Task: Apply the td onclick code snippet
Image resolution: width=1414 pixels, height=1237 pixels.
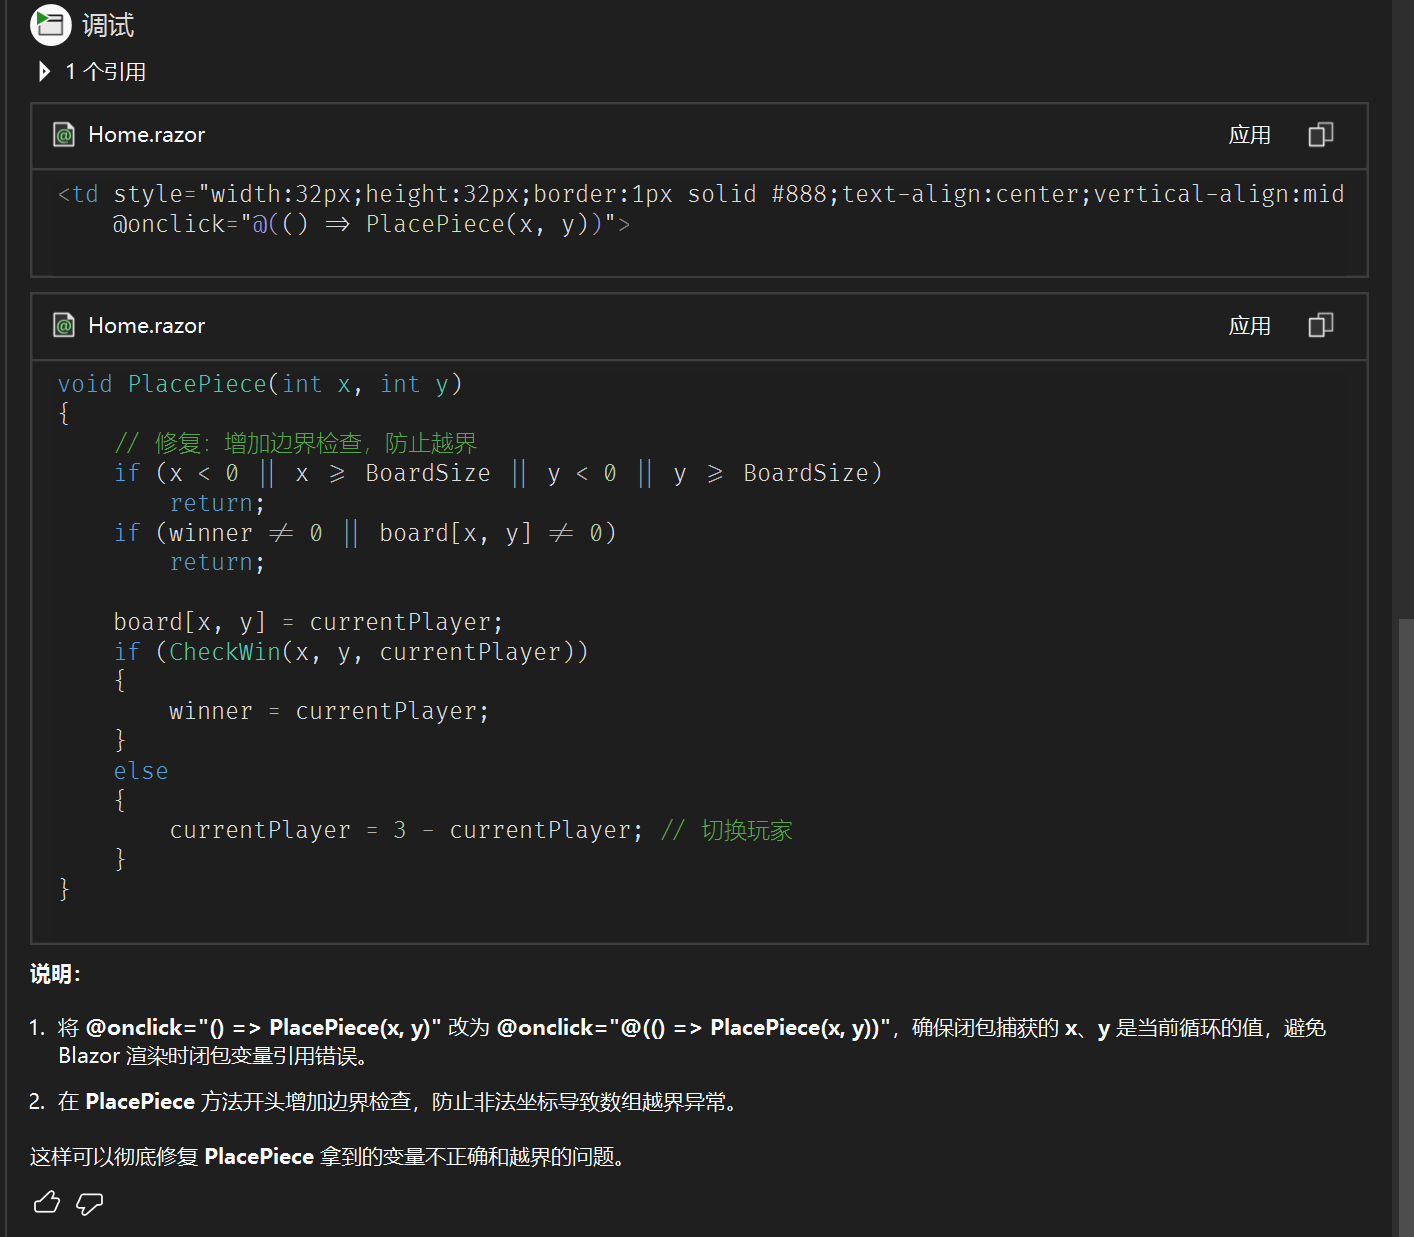Action: click(1249, 135)
